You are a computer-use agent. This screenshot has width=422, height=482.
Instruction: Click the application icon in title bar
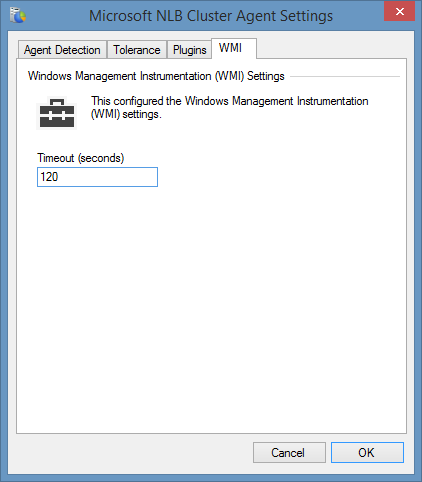pos(18,16)
